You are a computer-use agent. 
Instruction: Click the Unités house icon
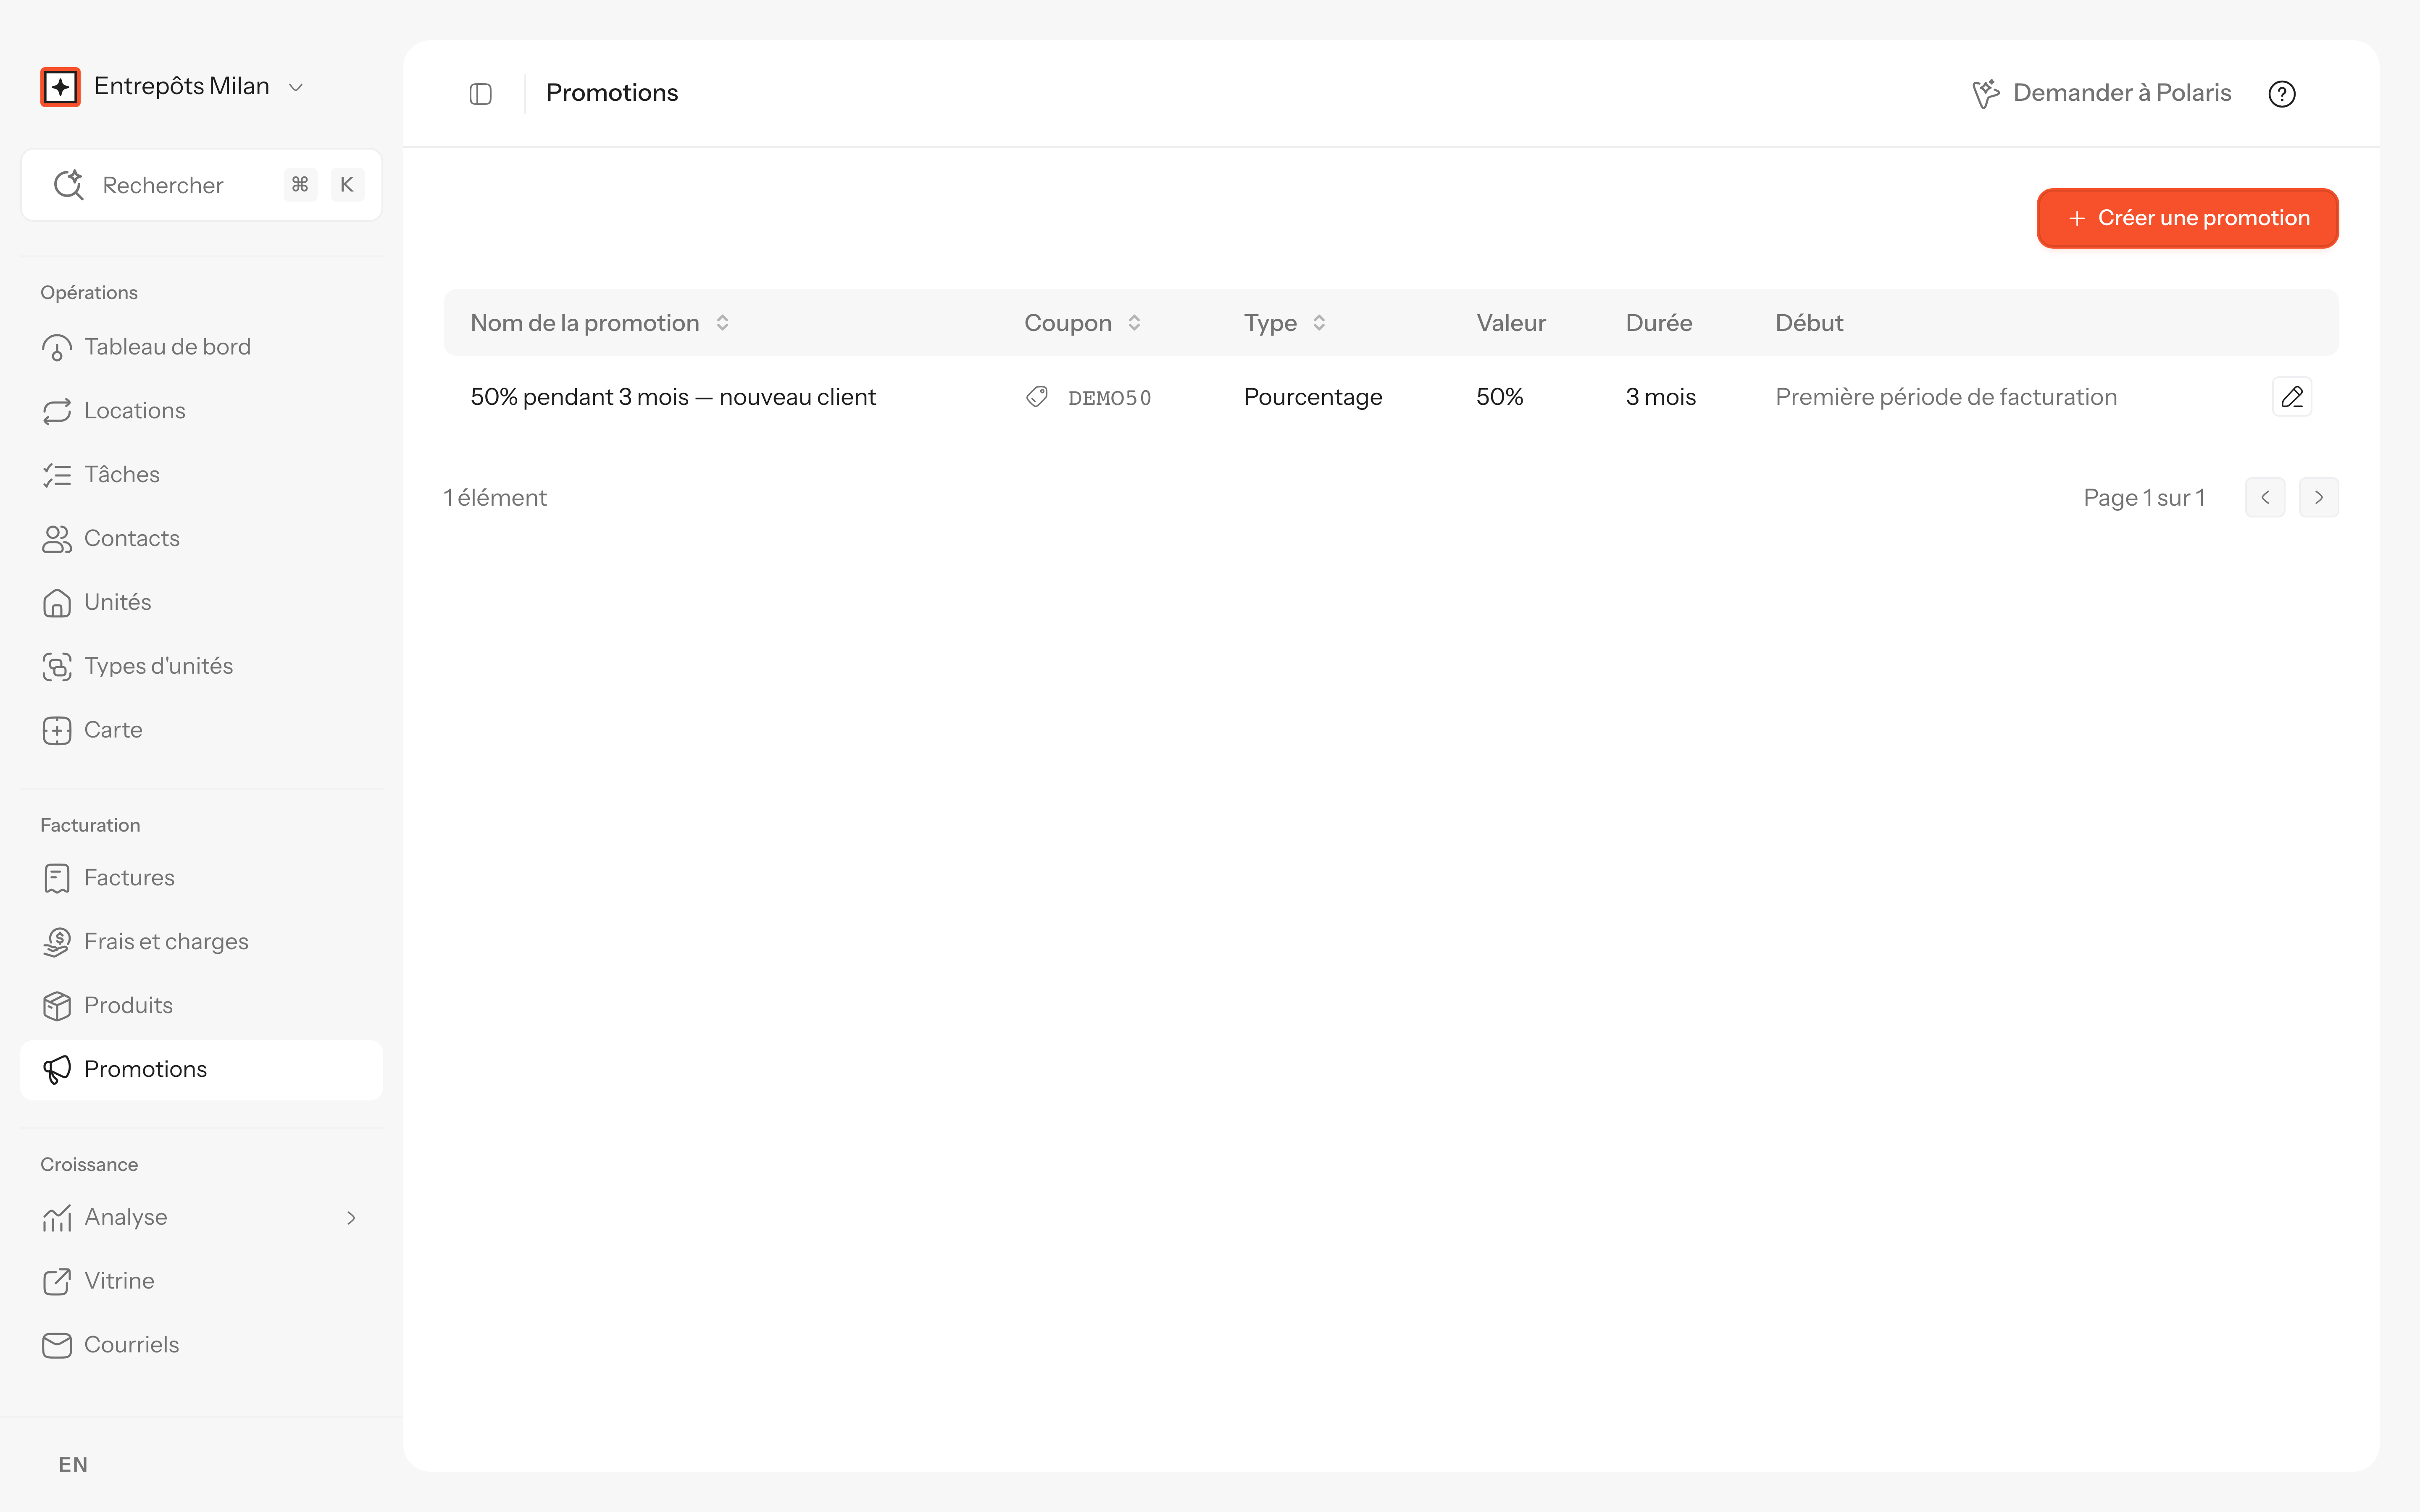pyautogui.click(x=57, y=603)
